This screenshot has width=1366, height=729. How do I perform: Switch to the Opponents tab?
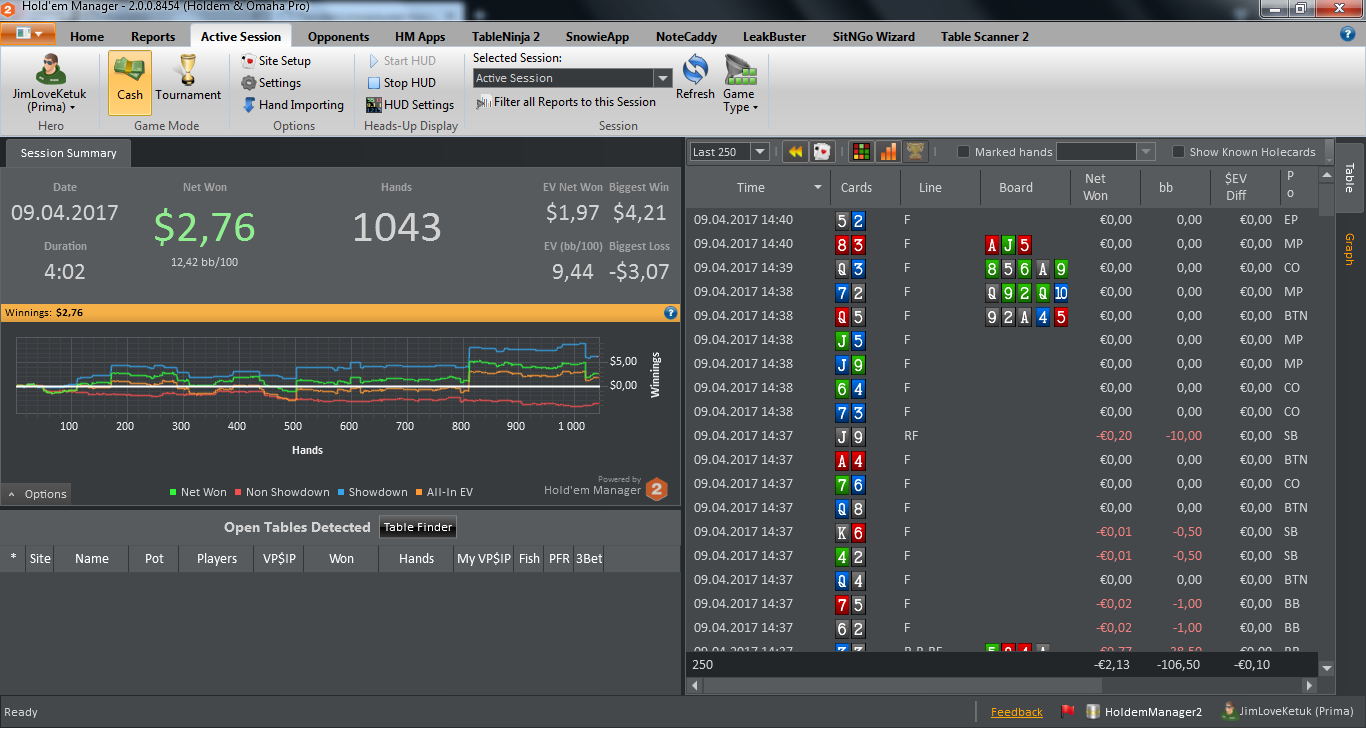pos(338,37)
